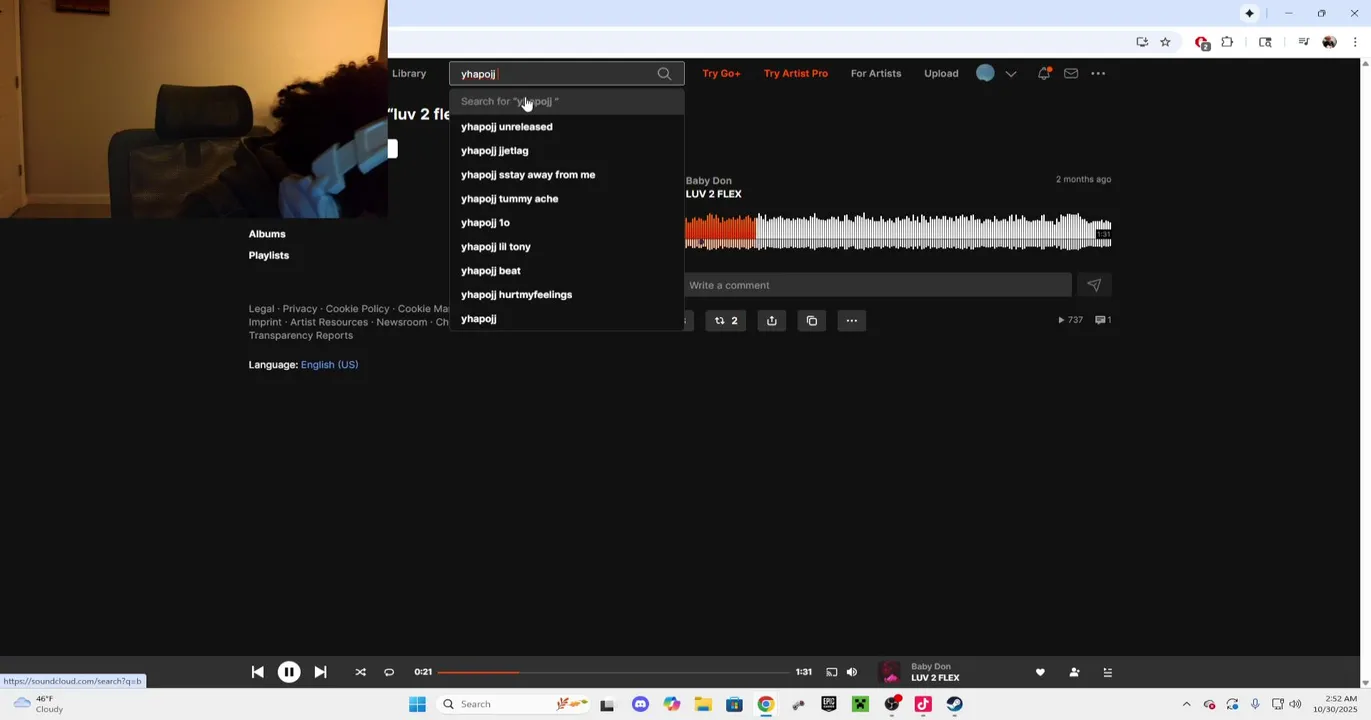Open Steam from taskbar
Viewport: 1371px width, 720px height.
click(955, 704)
